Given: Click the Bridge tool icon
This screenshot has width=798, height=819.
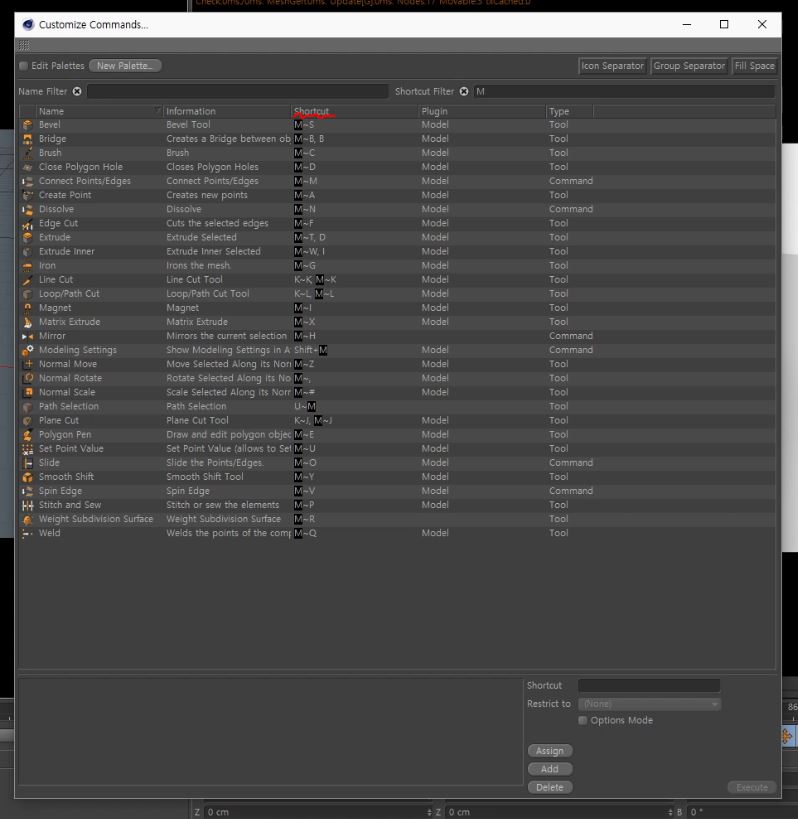Looking at the screenshot, I should (x=28, y=139).
